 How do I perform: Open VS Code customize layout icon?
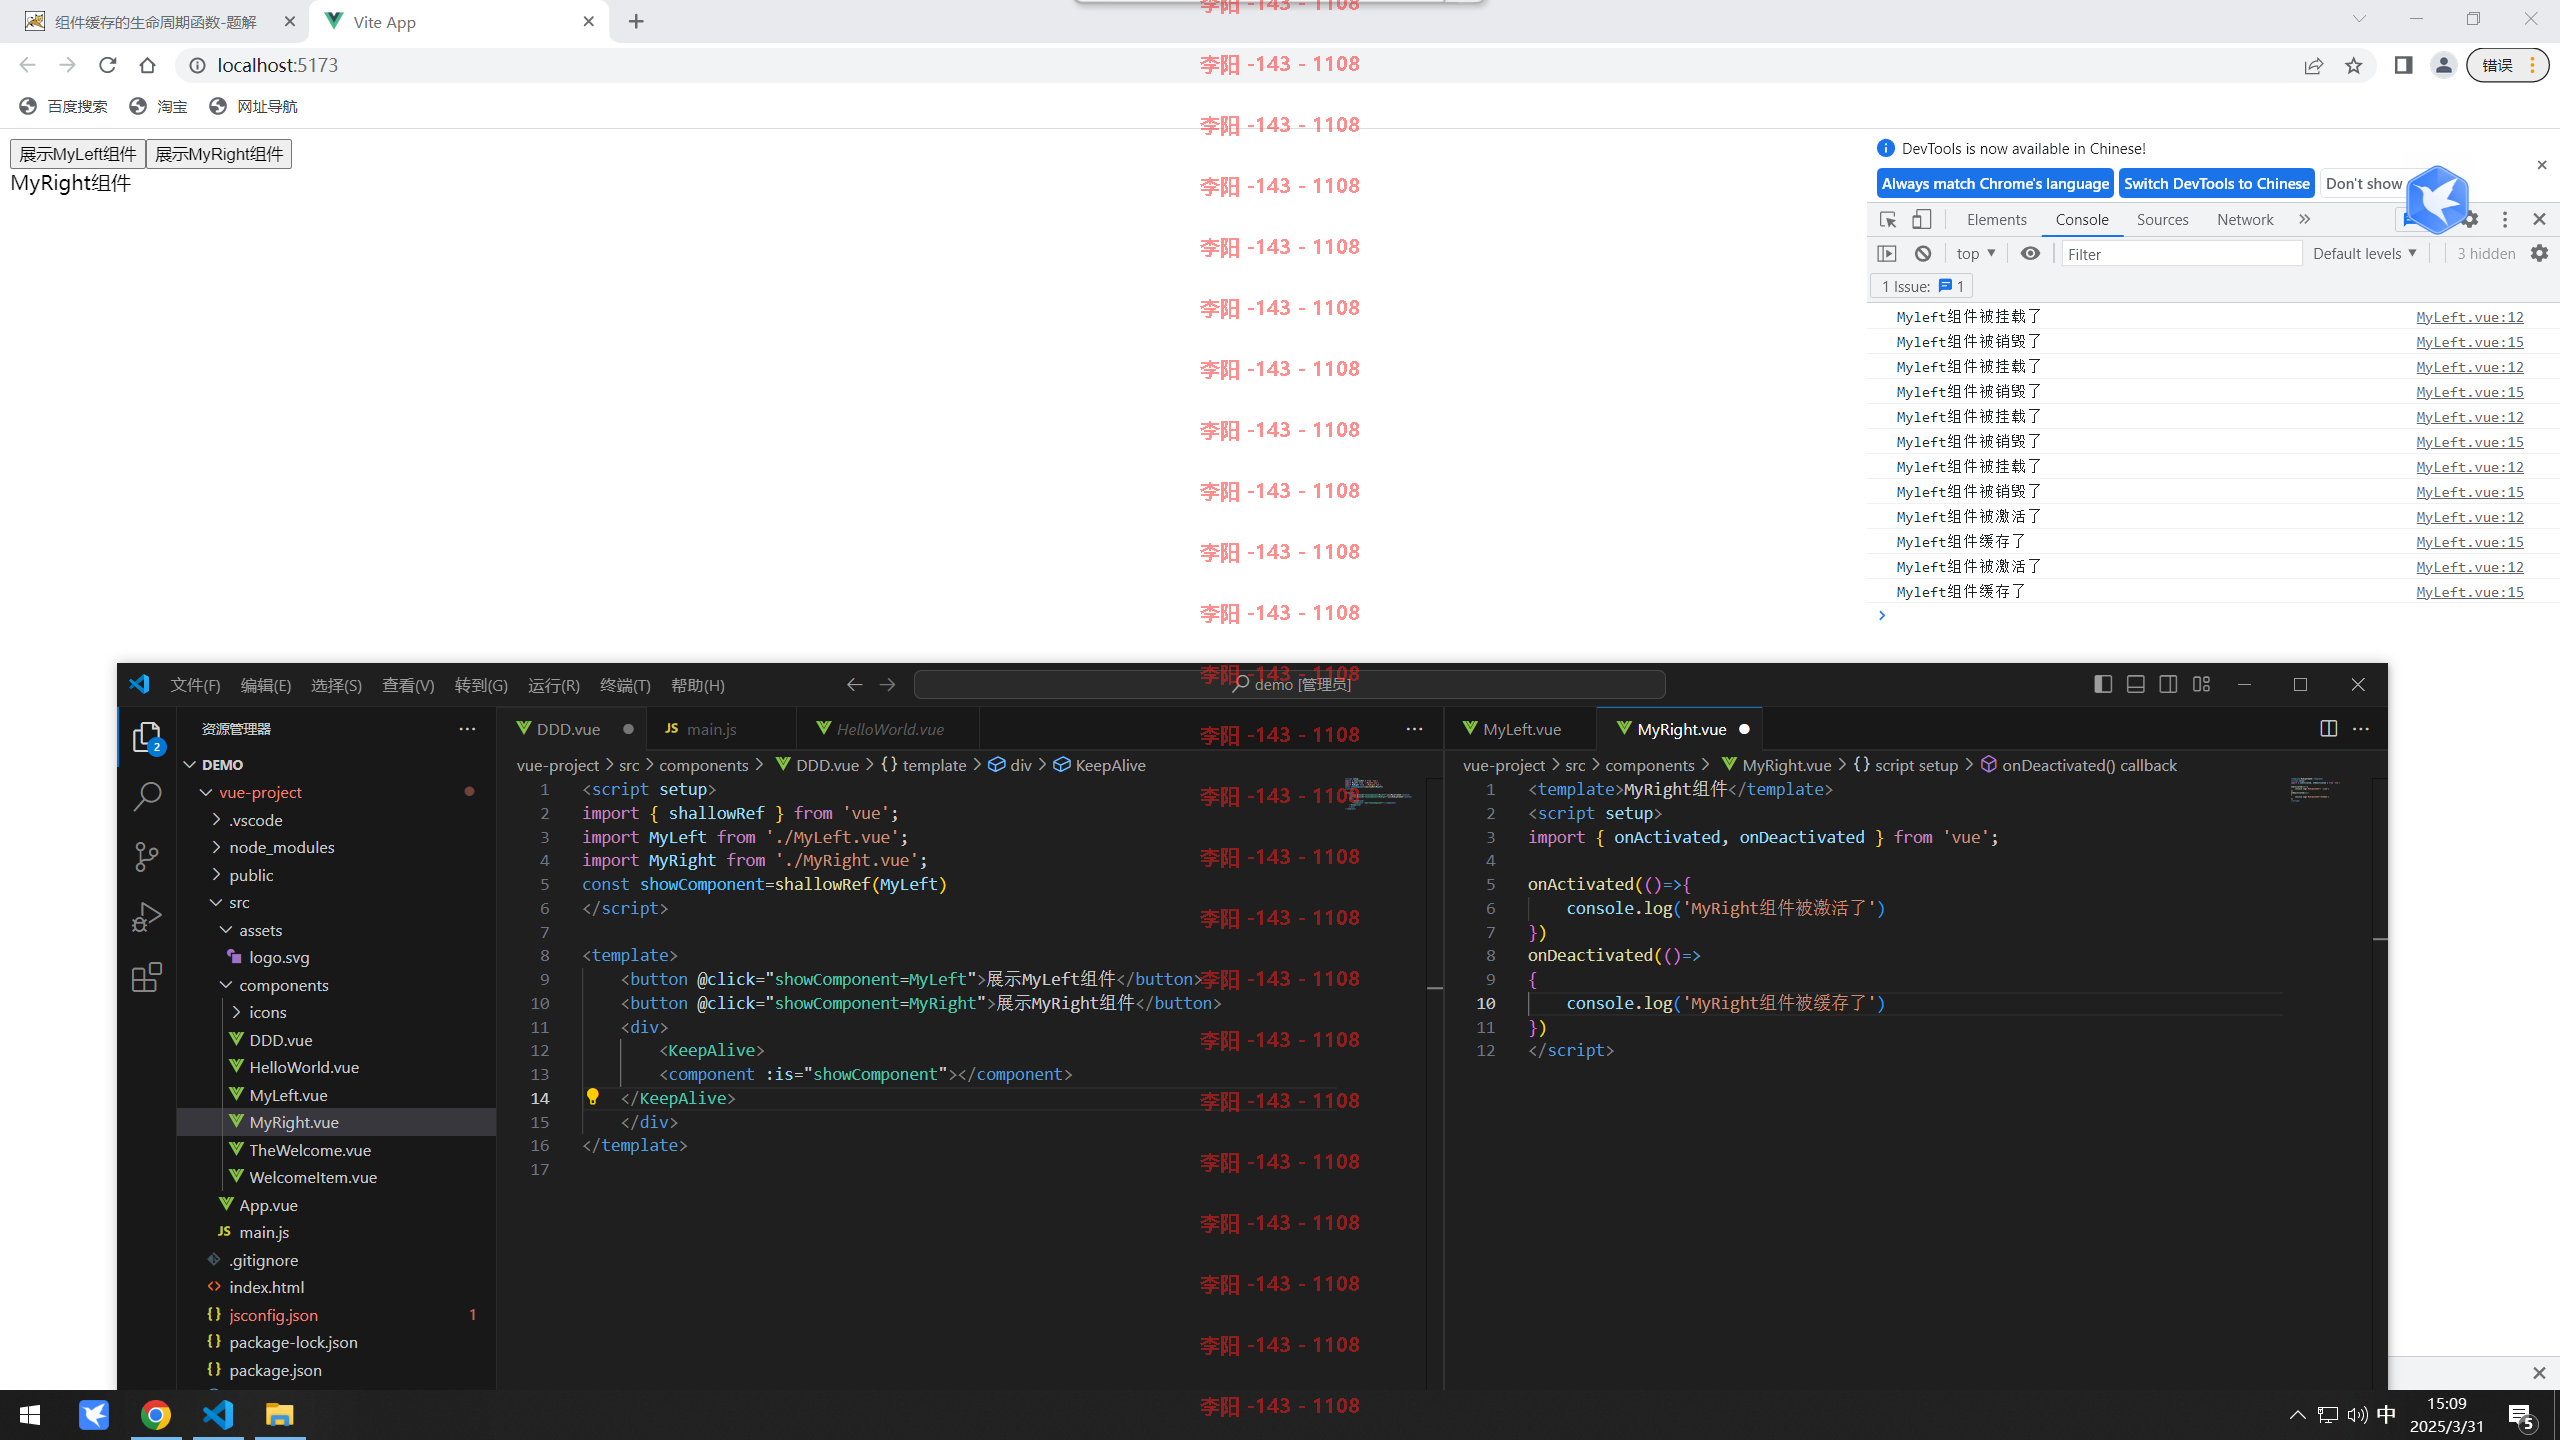point(2201,684)
